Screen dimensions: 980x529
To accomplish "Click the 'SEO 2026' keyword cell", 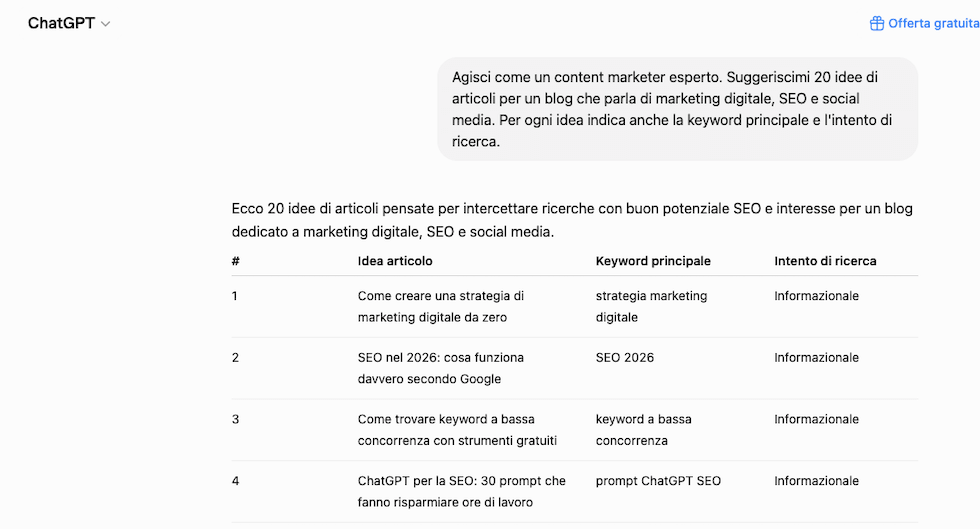I will coord(624,358).
